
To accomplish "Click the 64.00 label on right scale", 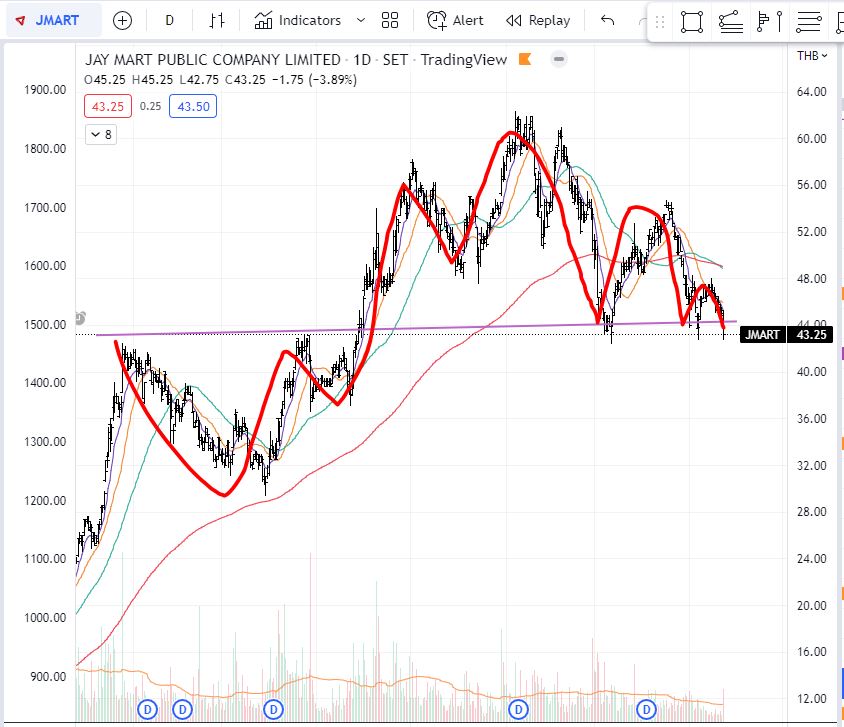I will (811, 91).
